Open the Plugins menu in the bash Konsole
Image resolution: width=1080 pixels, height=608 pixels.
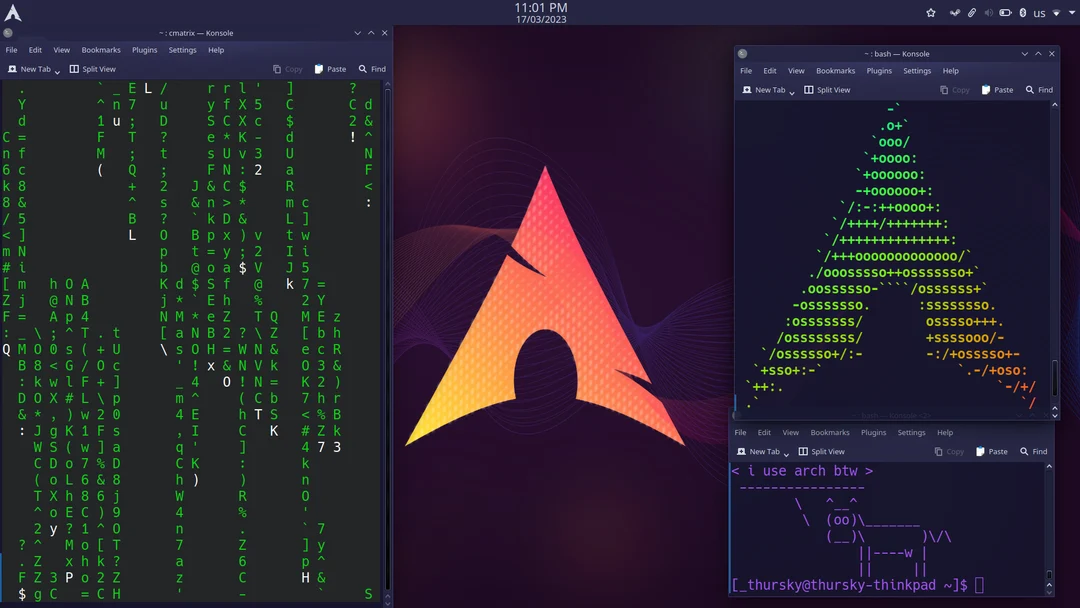click(x=878, y=70)
